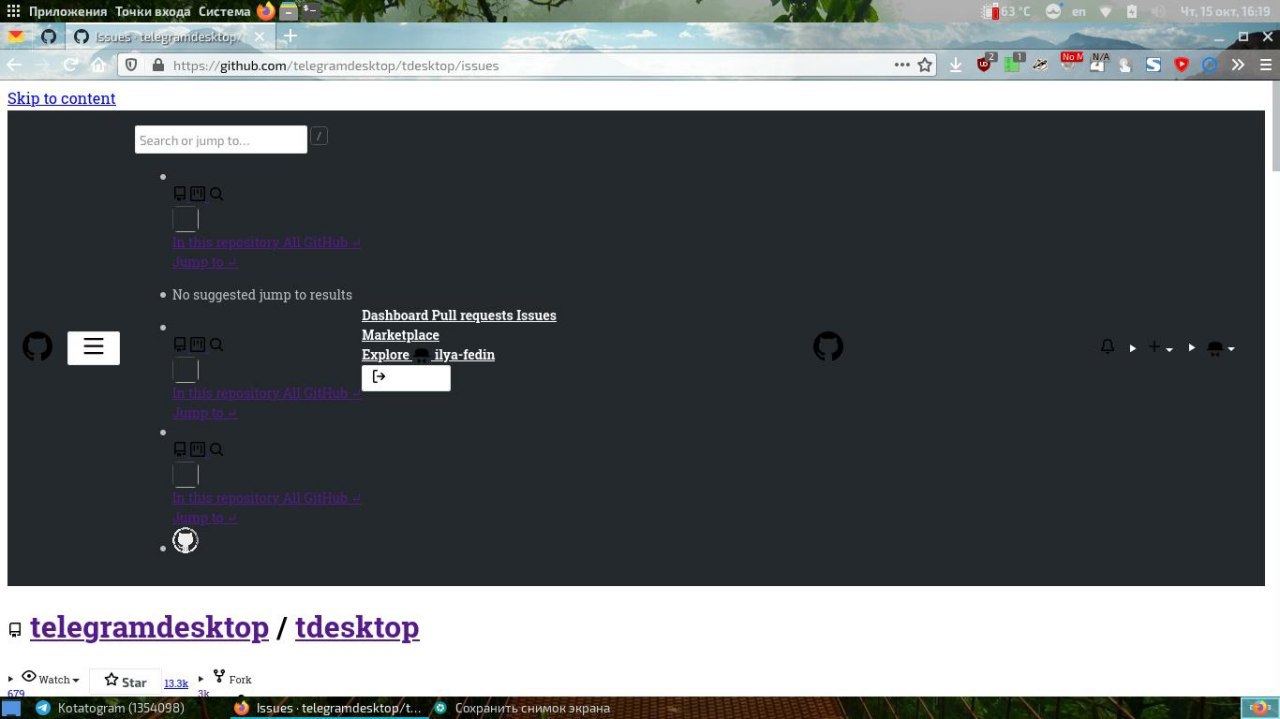Open the Marketplace link
The width and height of the screenshot is (1280, 719).
tap(400, 335)
